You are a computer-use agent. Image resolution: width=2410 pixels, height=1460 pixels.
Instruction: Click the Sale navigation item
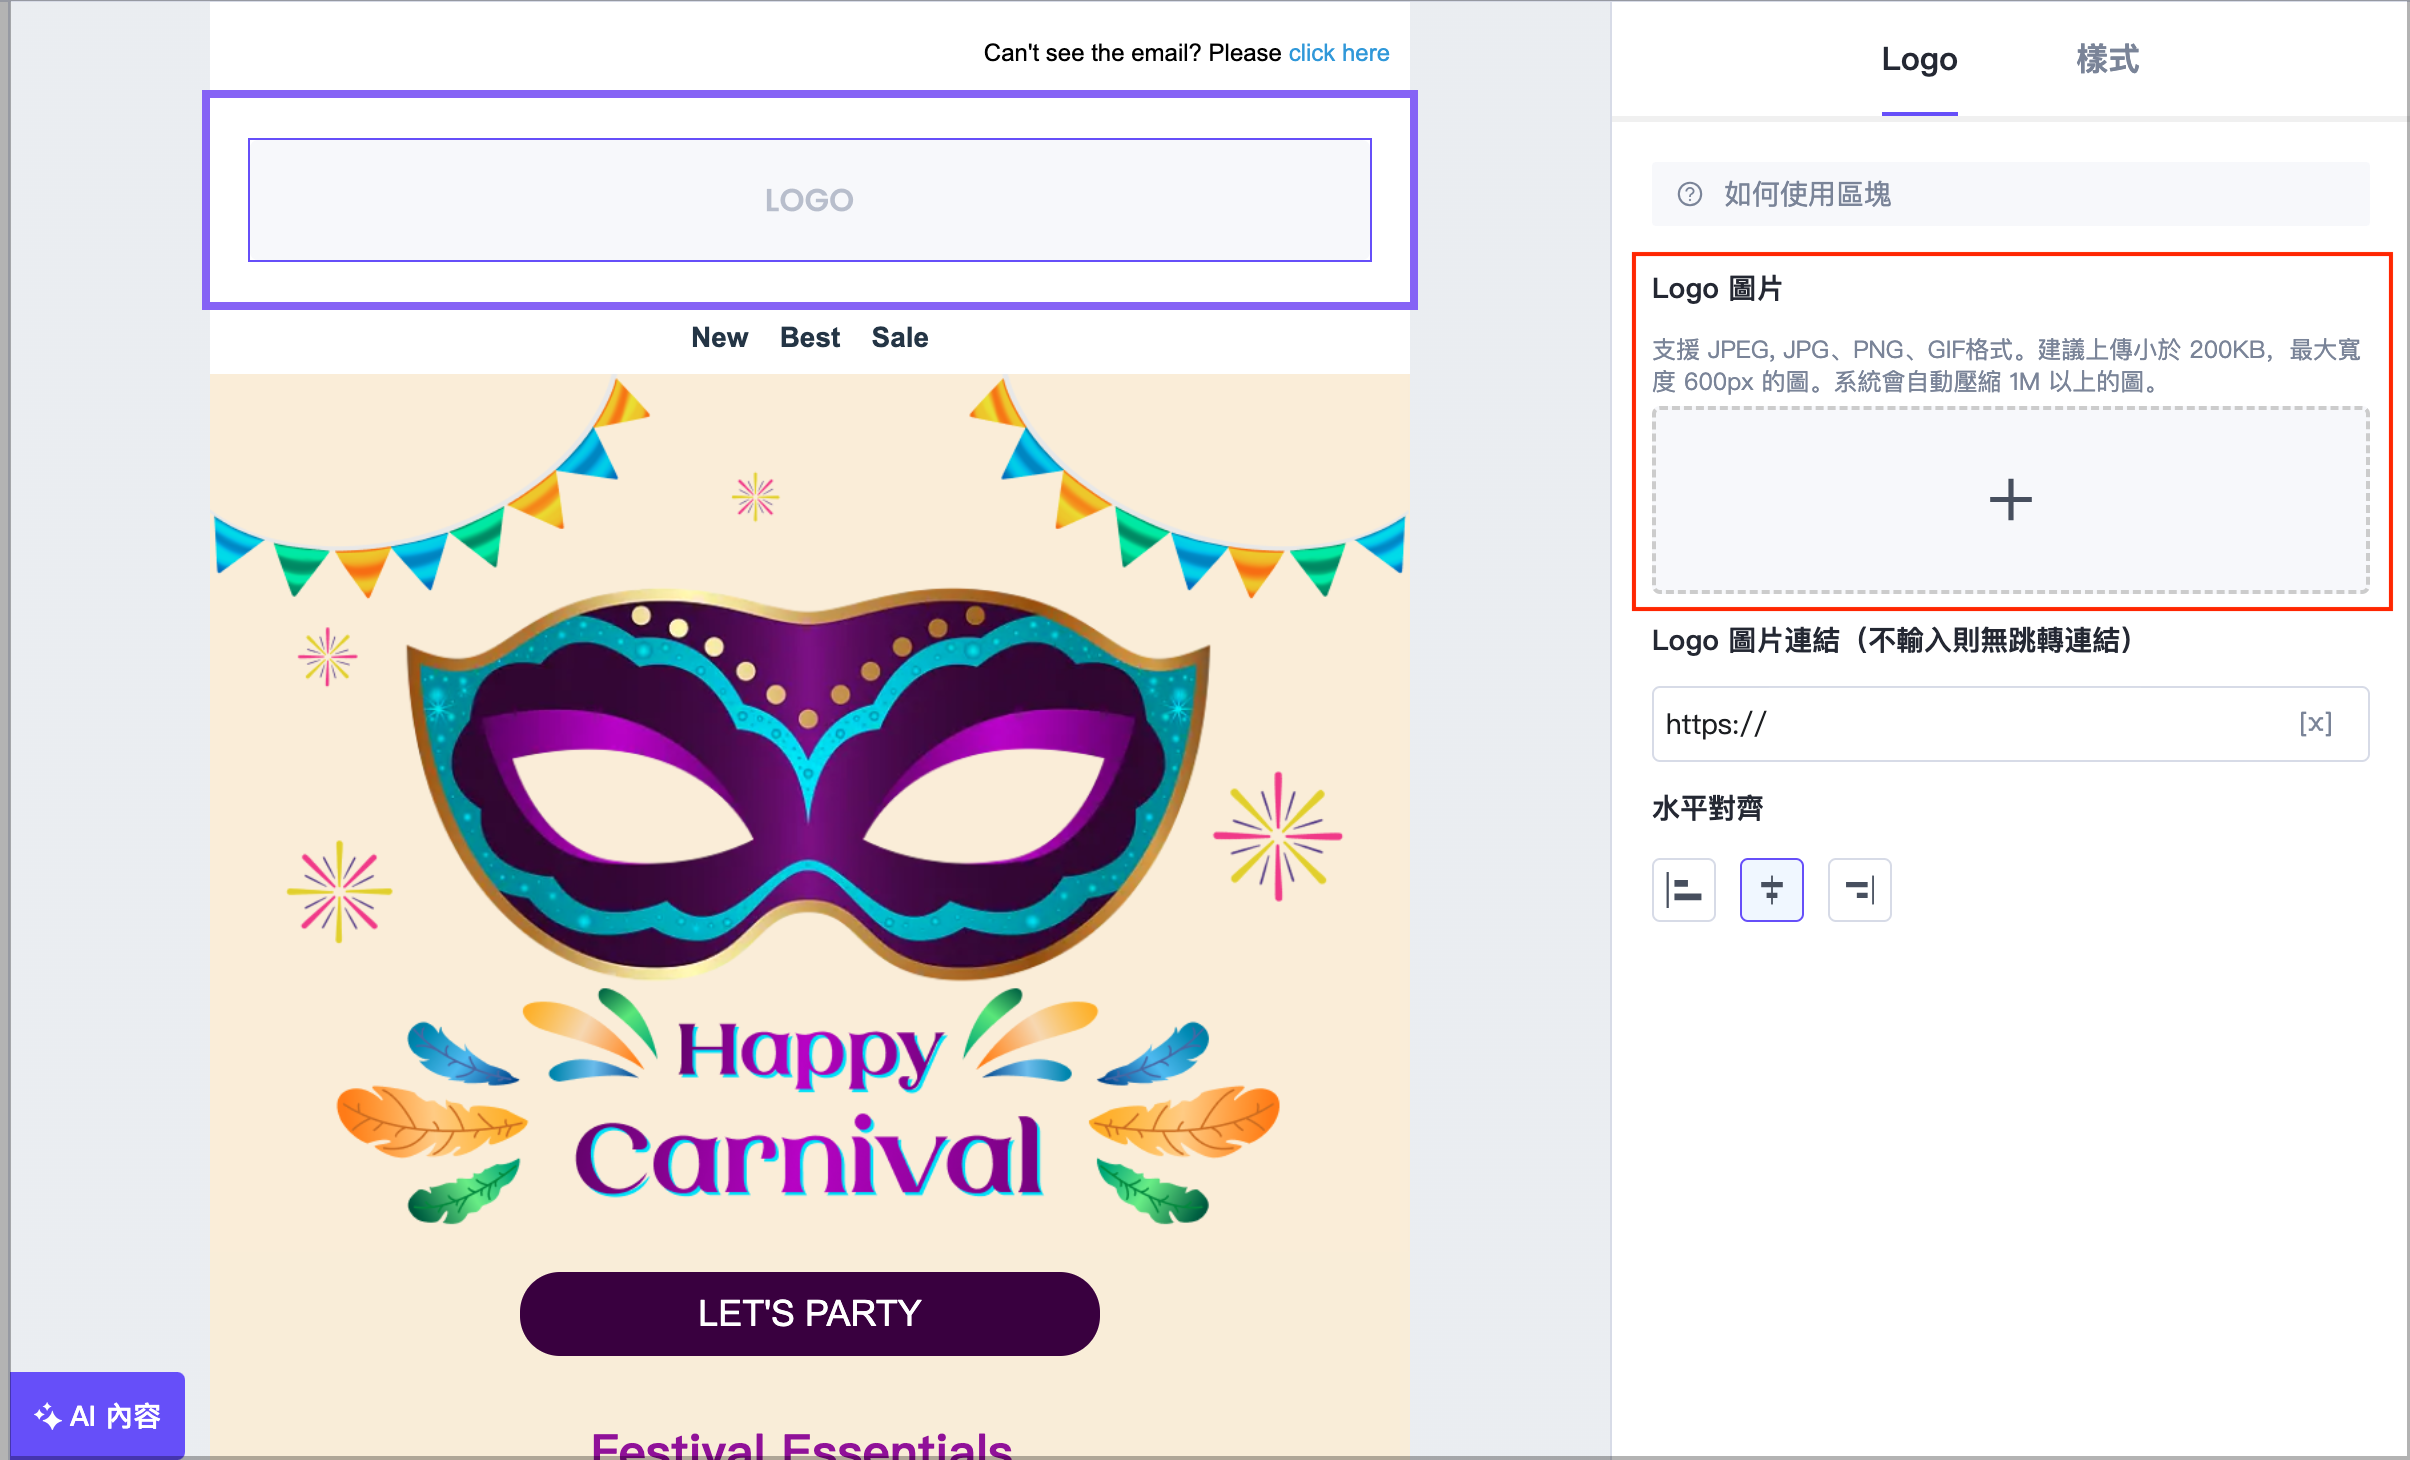(899, 338)
